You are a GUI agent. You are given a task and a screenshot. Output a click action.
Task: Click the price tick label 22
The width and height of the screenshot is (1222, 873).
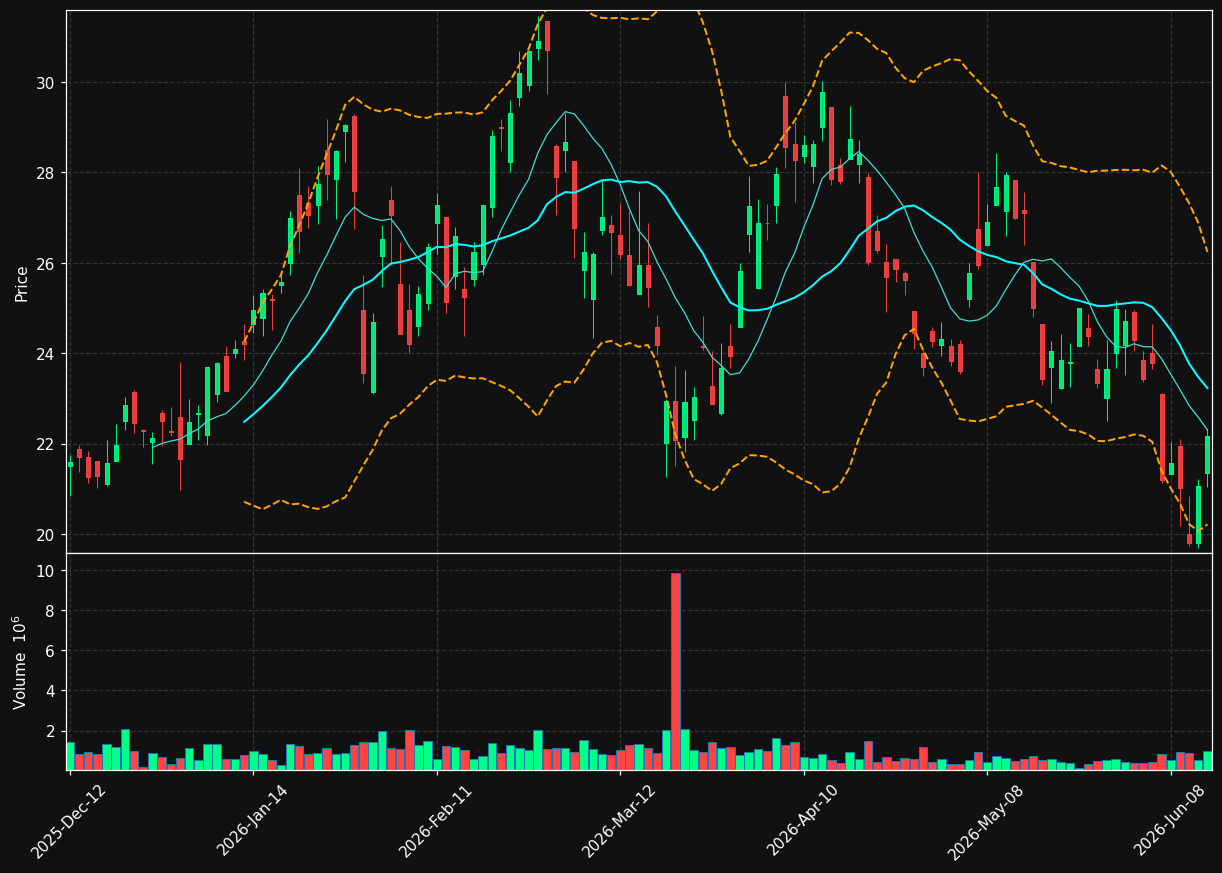click(x=47, y=444)
